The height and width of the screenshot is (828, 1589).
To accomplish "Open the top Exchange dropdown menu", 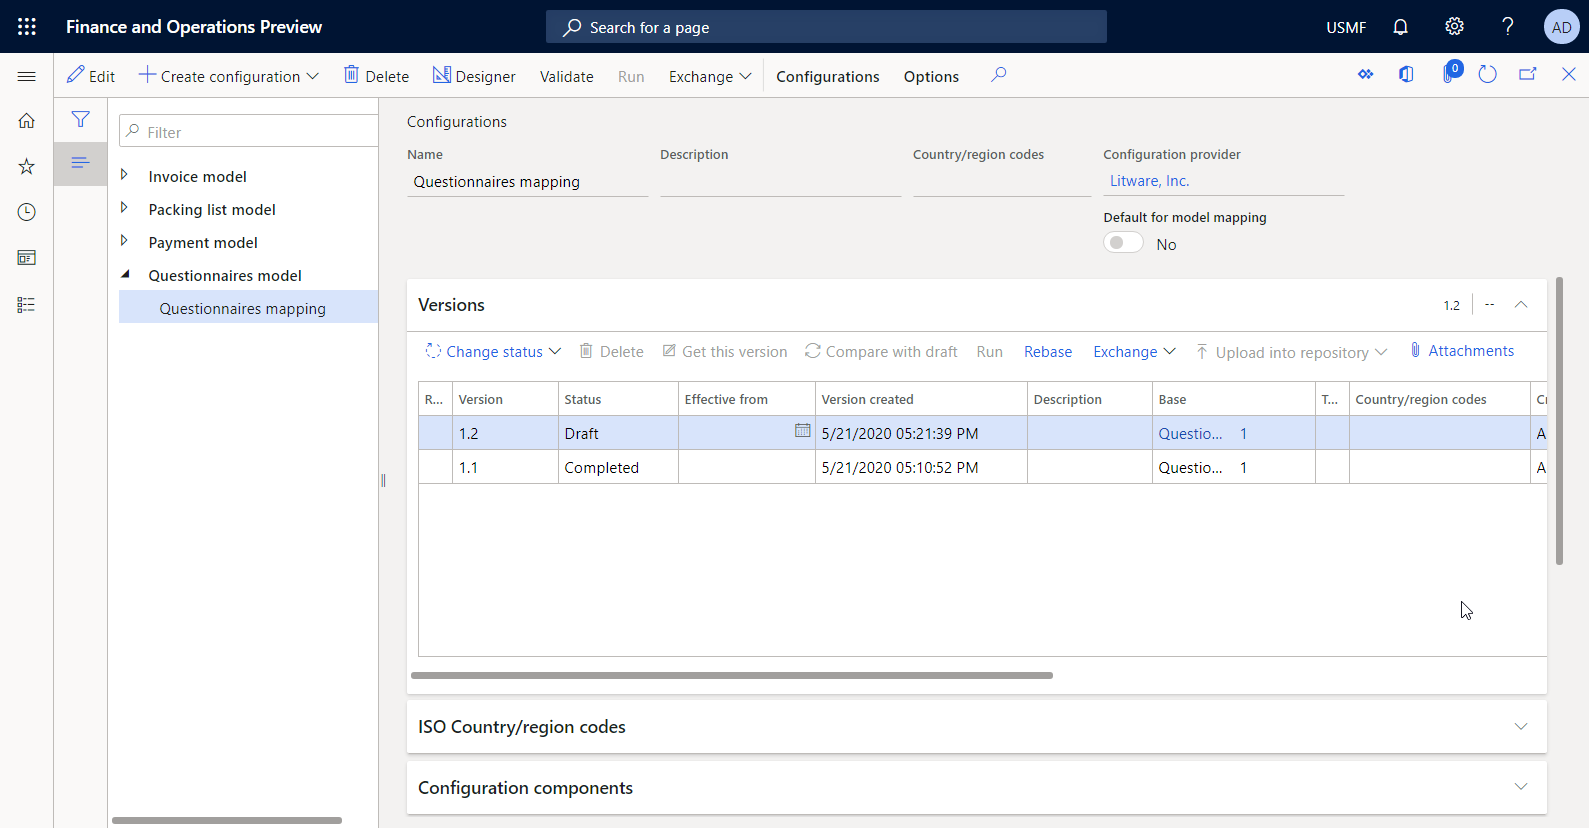I will click(x=710, y=76).
